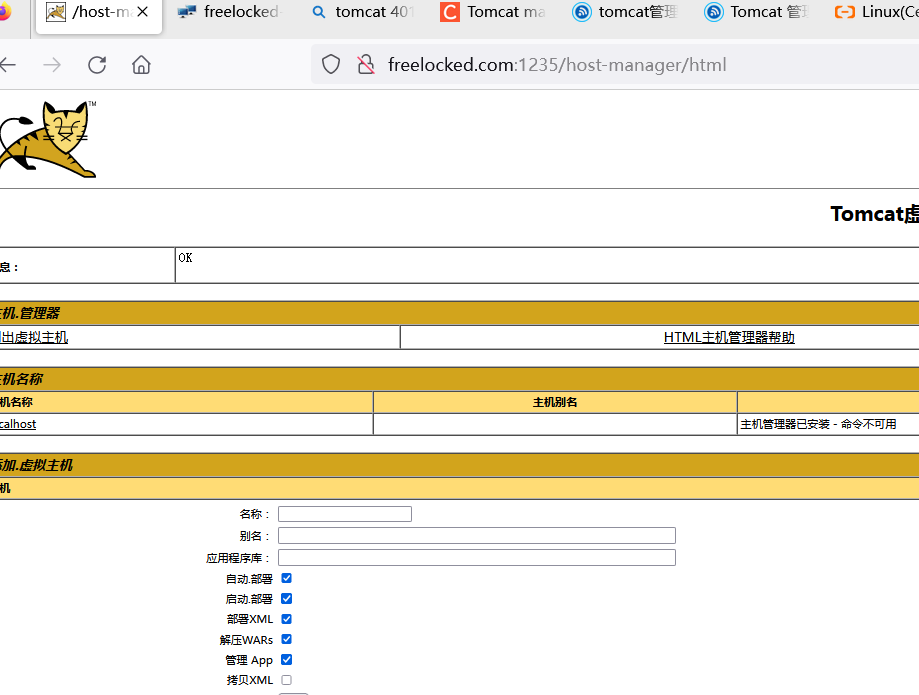The width and height of the screenshot is (919, 695).
Task: Click the 主机别名 column header
Action: pyautogui.click(x=555, y=402)
